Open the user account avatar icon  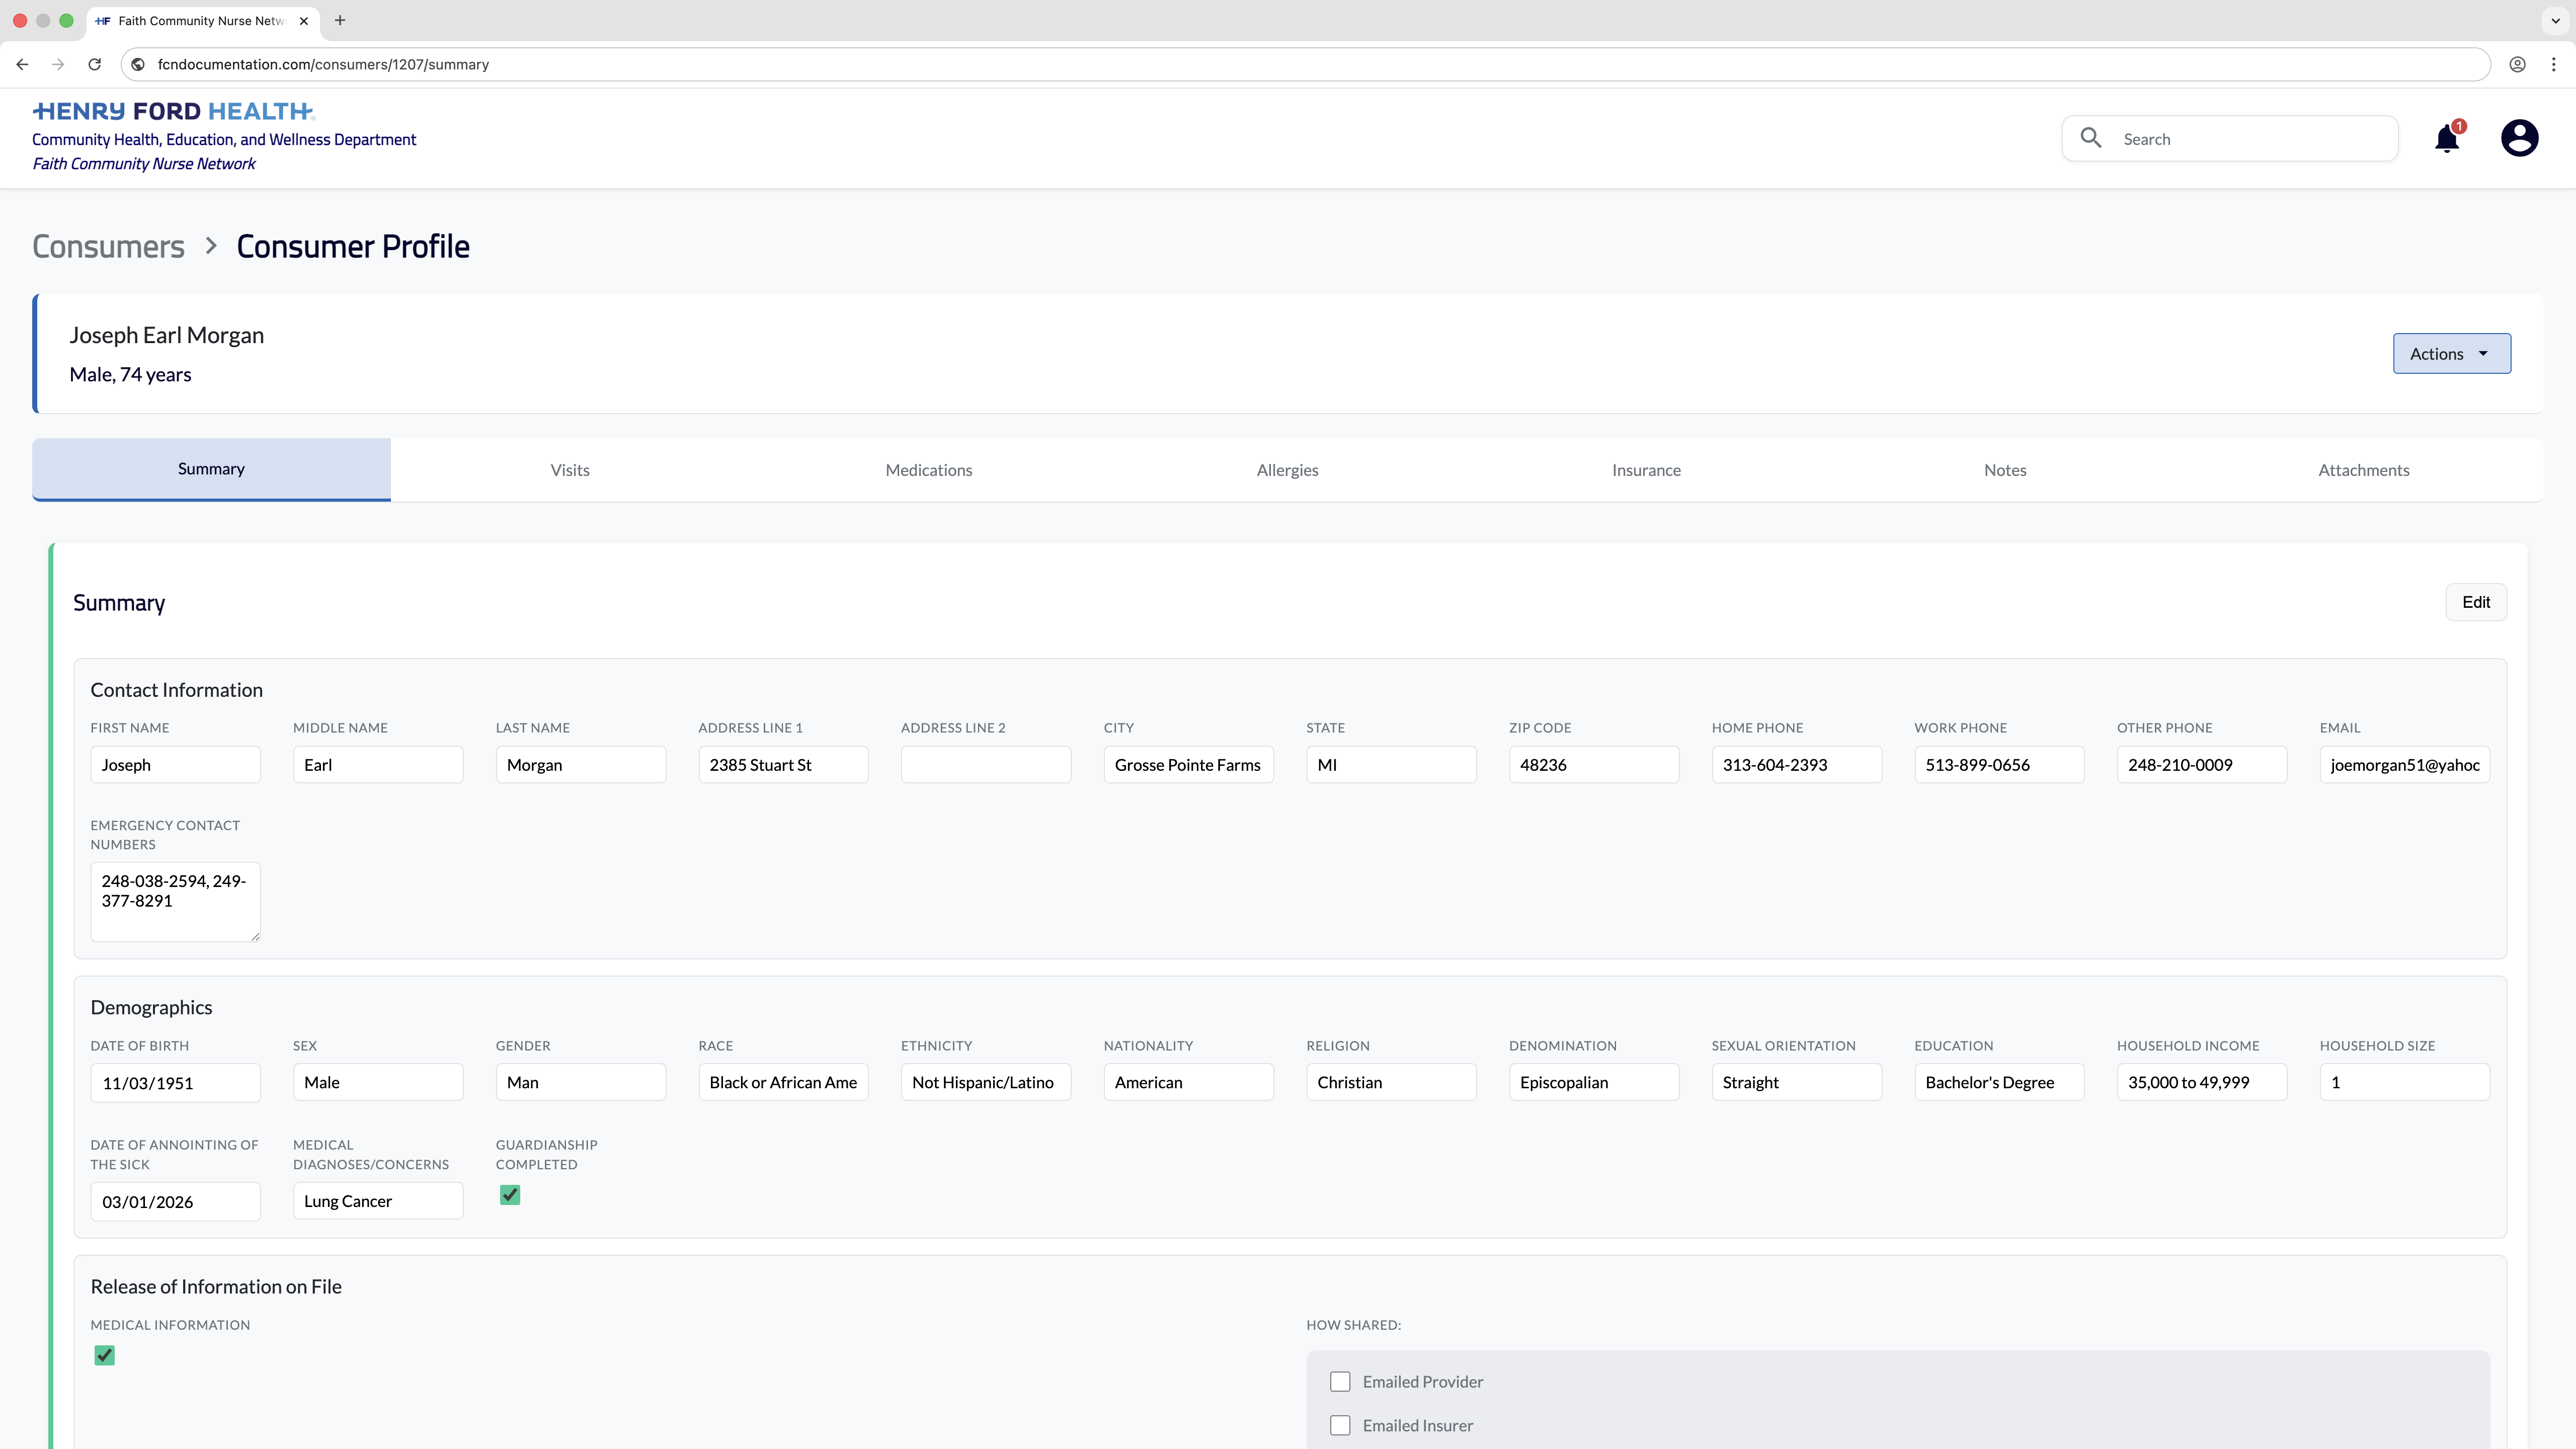[x=2519, y=138]
